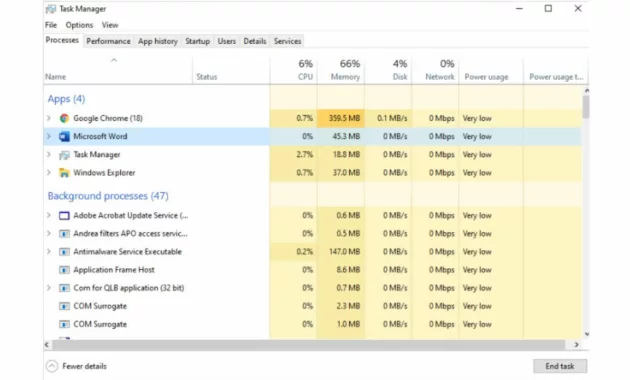Screen dimensions: 630x380
Task: Select the Windows Explorer process name
Action: (x=104, y=173)
